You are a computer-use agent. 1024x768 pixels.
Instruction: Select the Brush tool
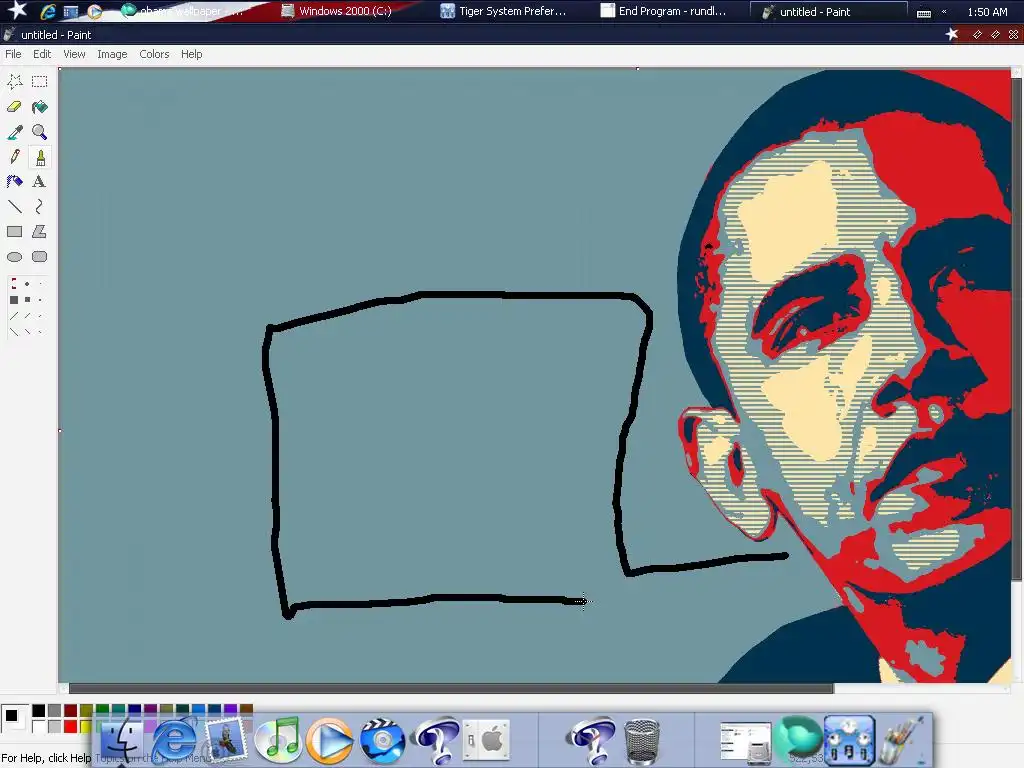coord(40,157)
